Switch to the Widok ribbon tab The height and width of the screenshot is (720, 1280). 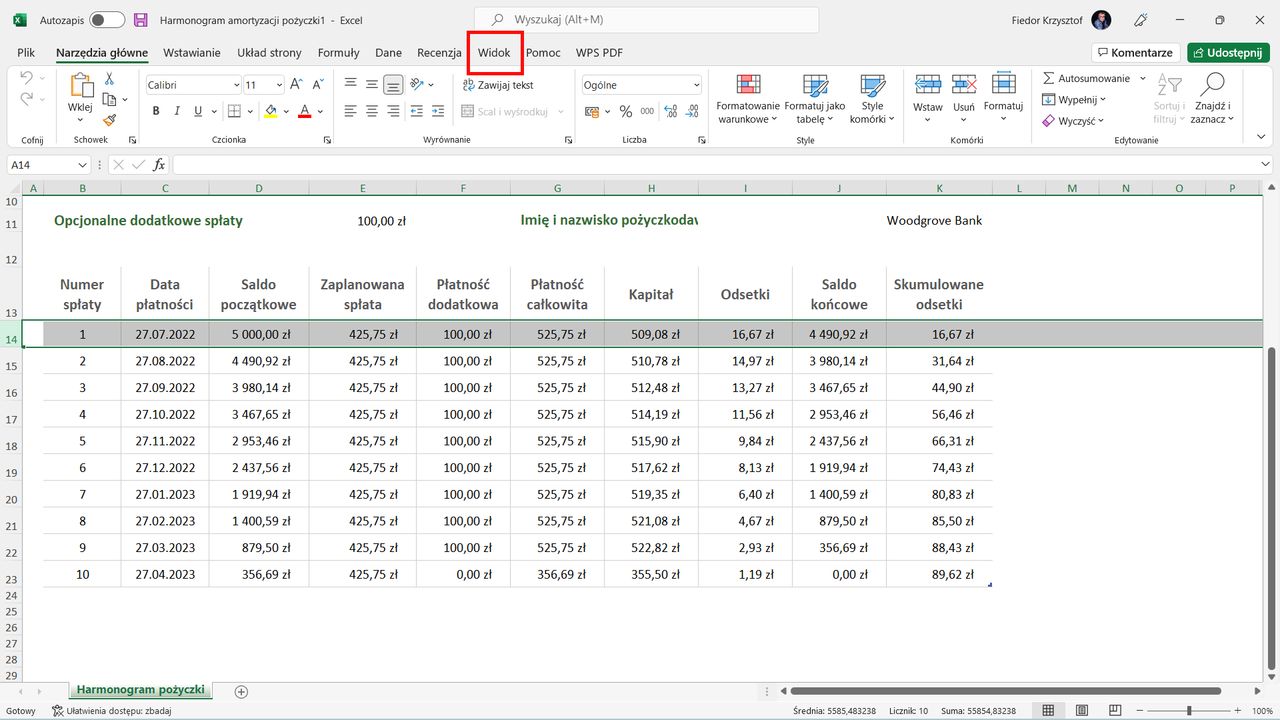point(494,52)
